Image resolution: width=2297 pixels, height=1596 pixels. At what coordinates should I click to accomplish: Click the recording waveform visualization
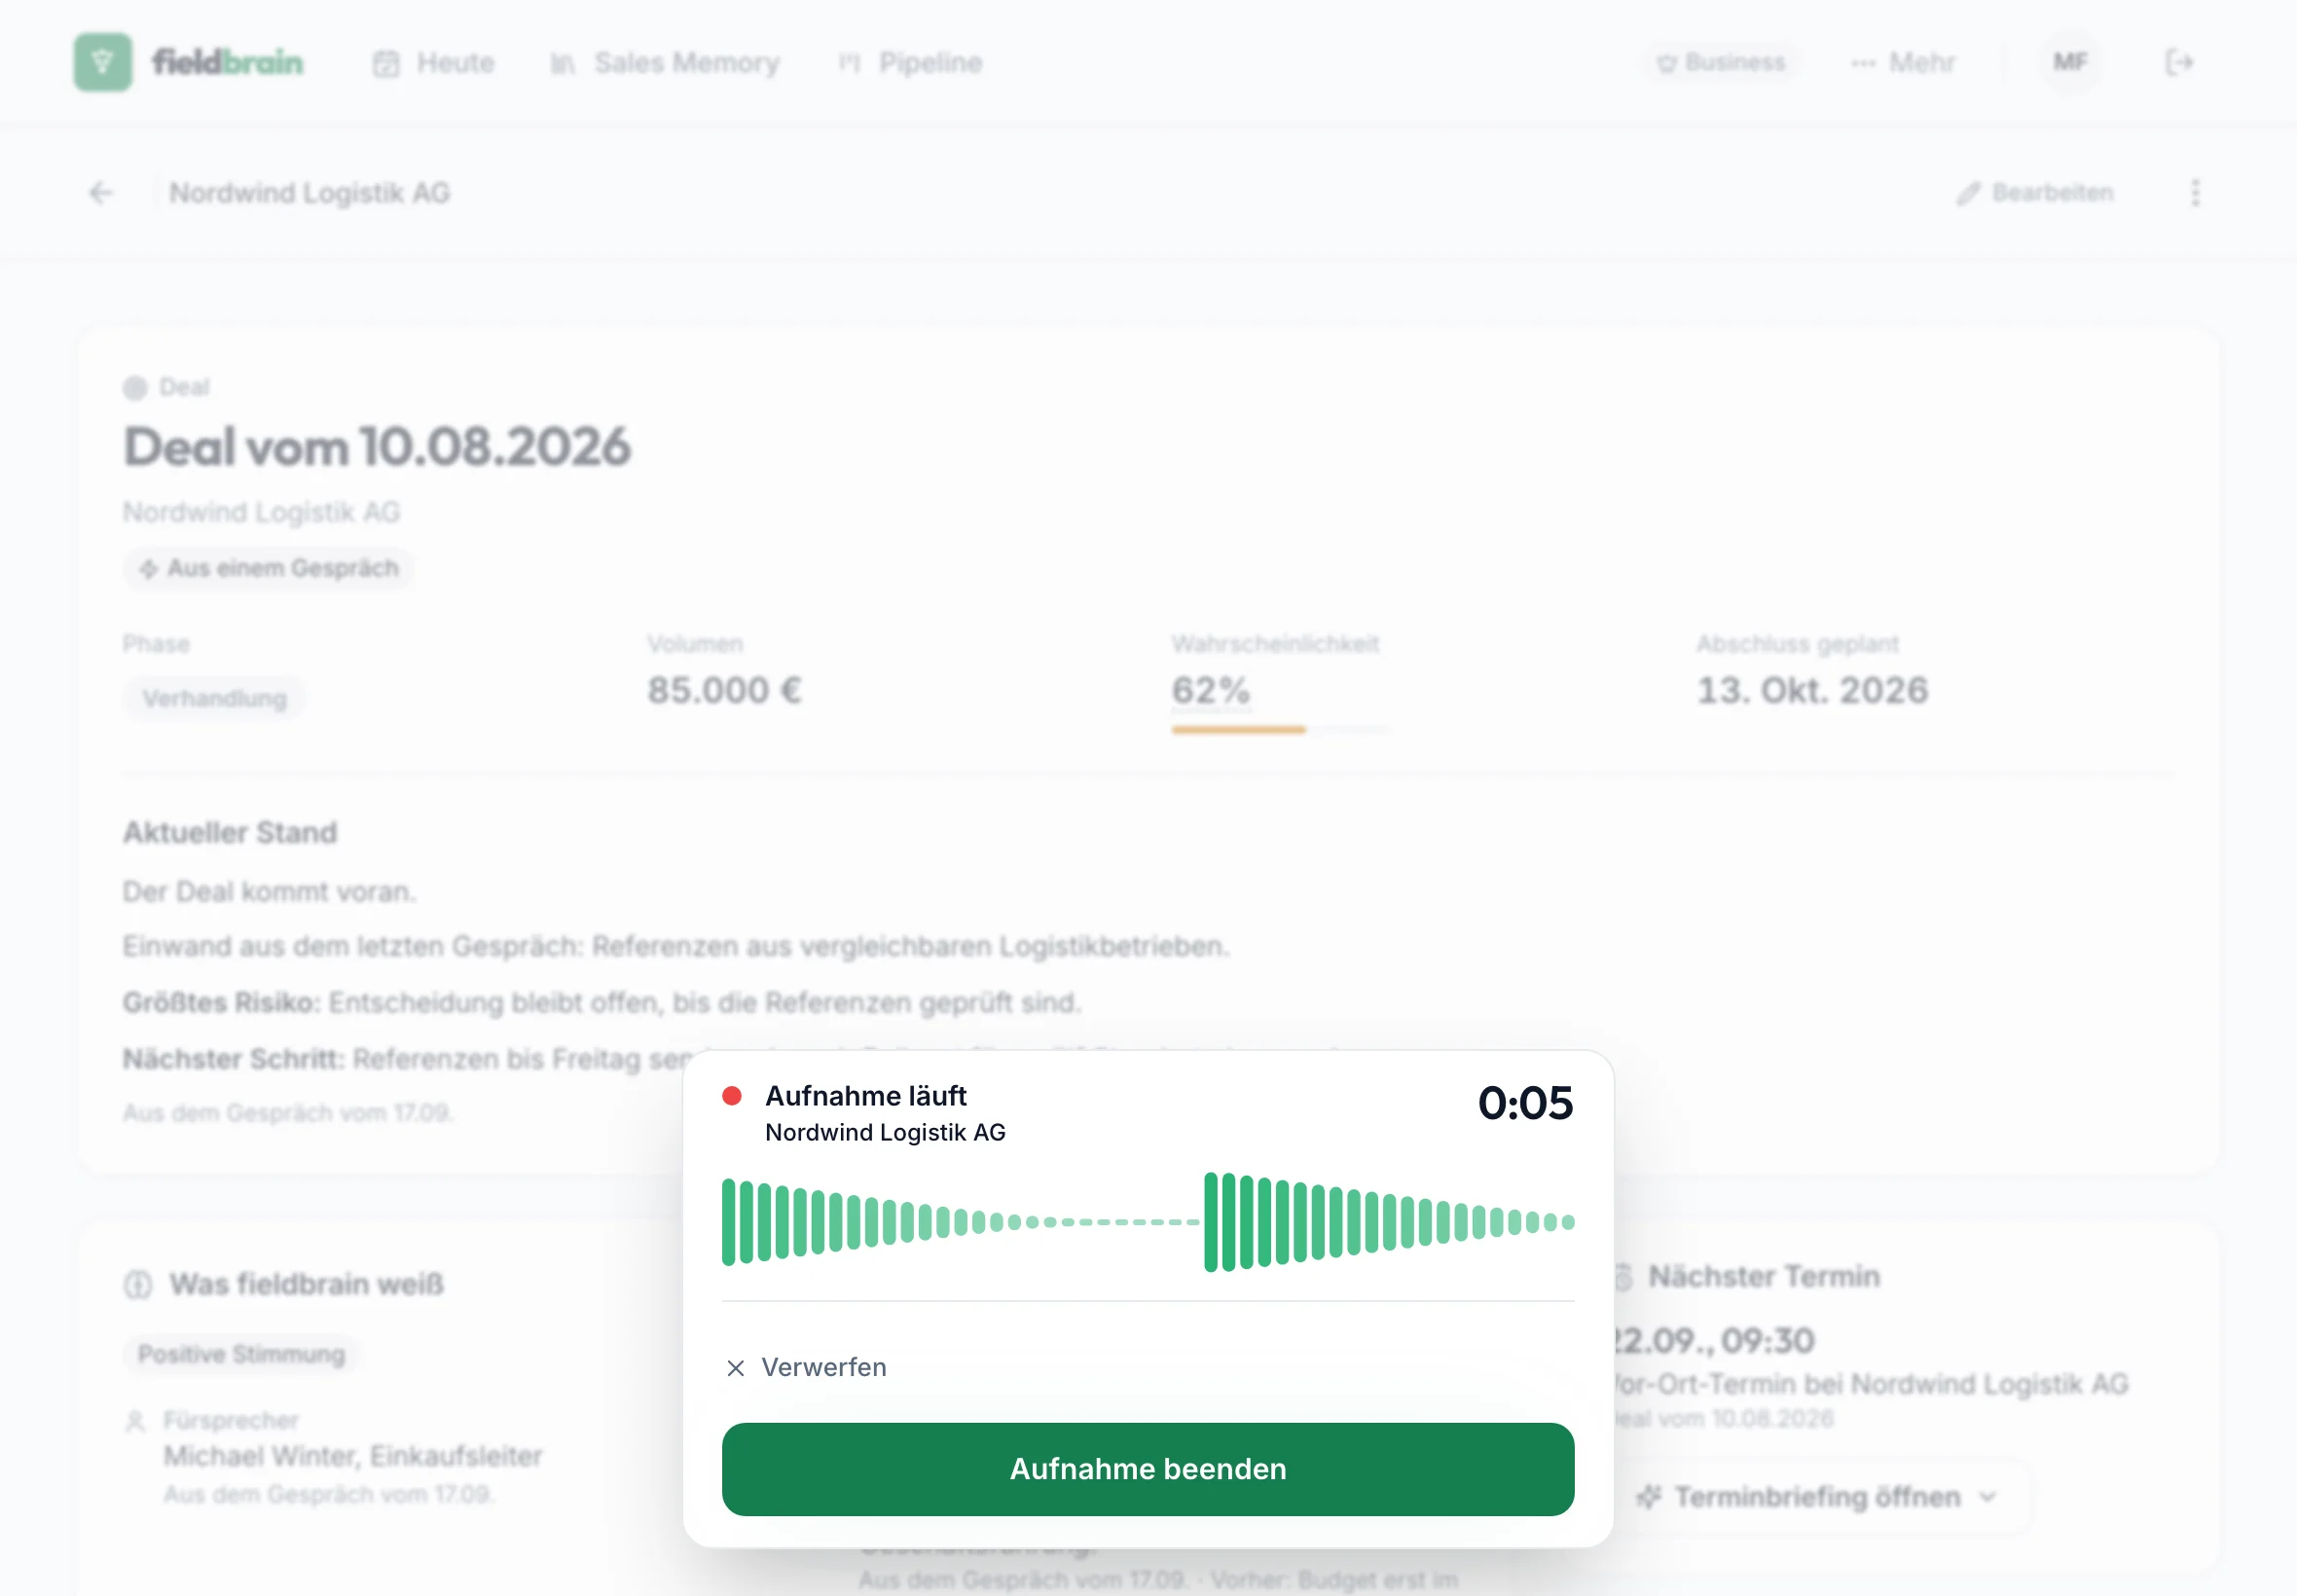click(1148, 1222)
